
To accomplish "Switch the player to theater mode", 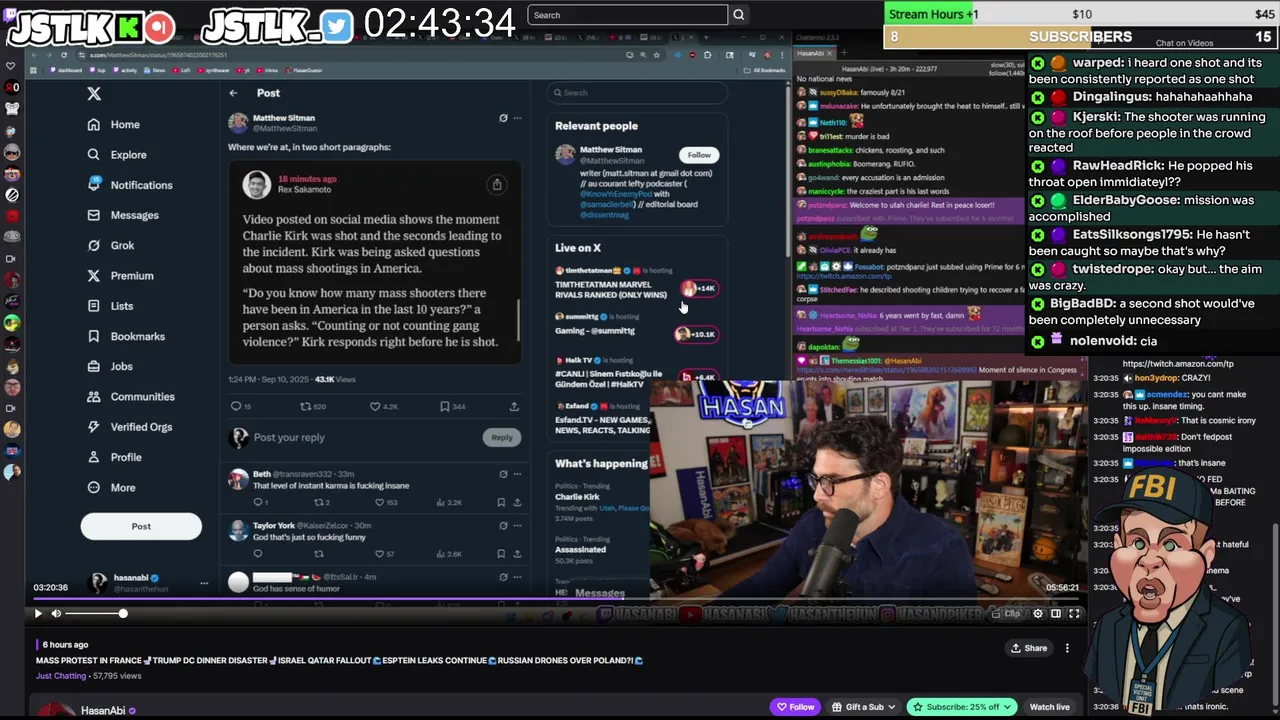I will (1056, 613).
